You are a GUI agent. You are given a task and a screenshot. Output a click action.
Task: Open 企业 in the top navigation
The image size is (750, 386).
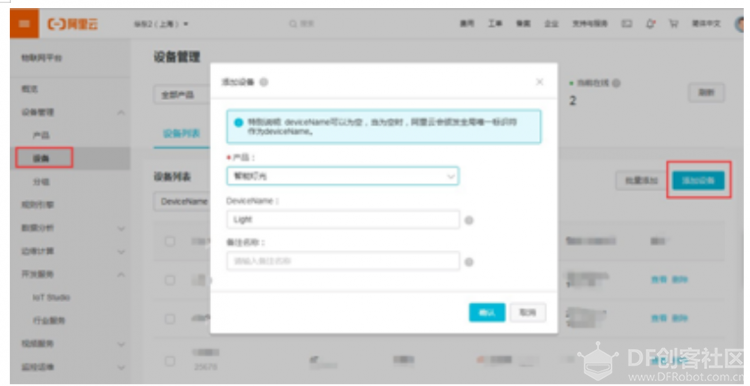[x=551, y=23]
